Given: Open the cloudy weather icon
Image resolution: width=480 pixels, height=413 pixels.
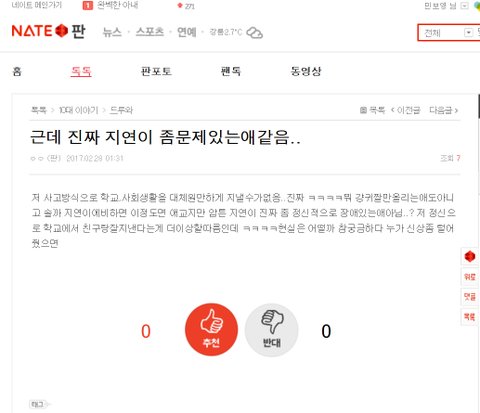Looking at the screenshot, I should 254,33.
